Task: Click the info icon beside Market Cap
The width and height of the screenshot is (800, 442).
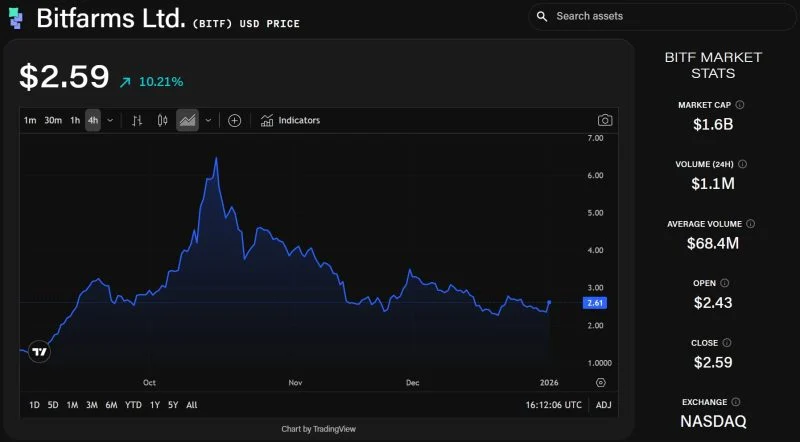Action: pos(740,104)
